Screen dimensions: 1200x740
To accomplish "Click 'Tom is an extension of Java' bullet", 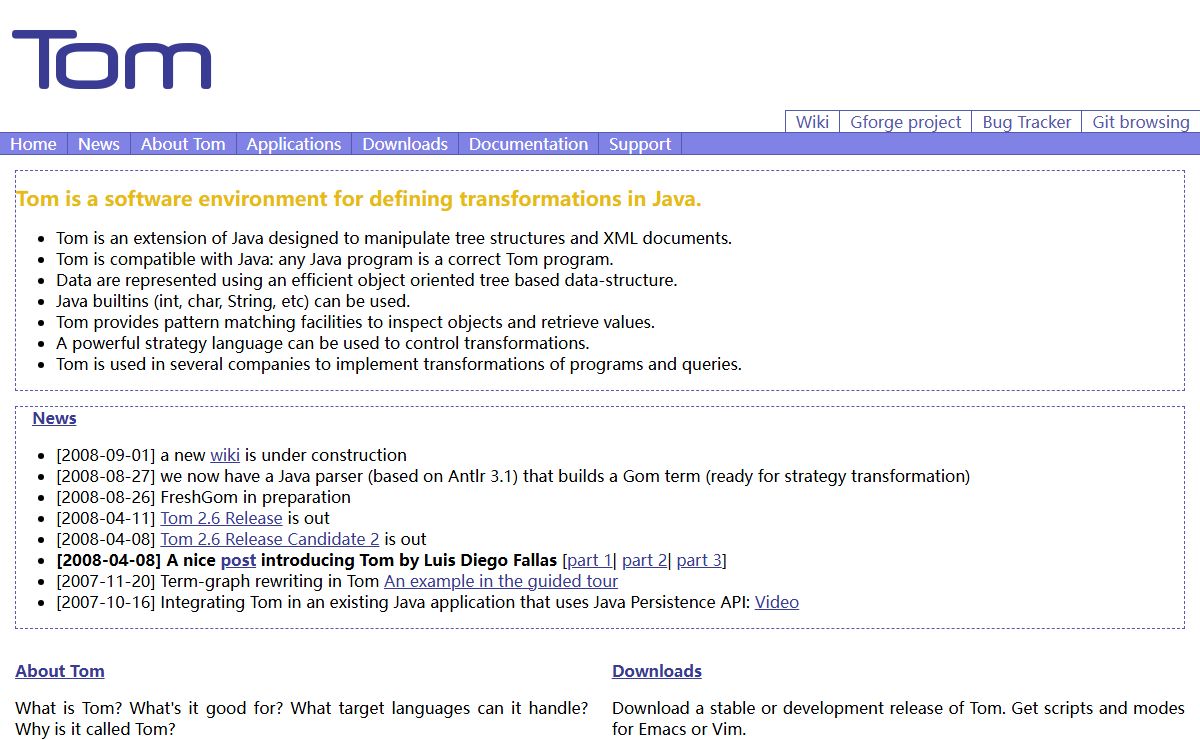I will (x=394, y=238).
